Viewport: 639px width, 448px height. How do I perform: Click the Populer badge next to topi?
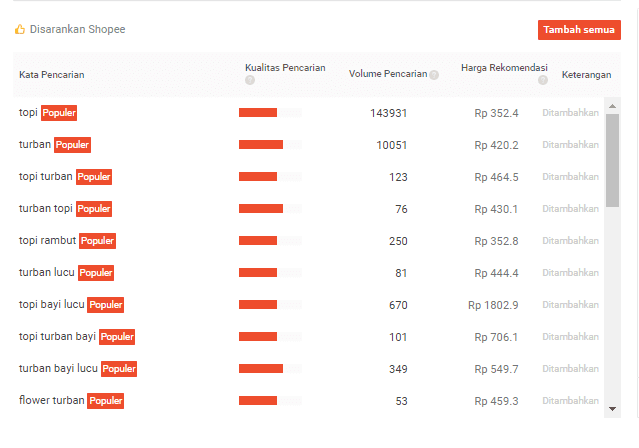click(x=59, y=113)
